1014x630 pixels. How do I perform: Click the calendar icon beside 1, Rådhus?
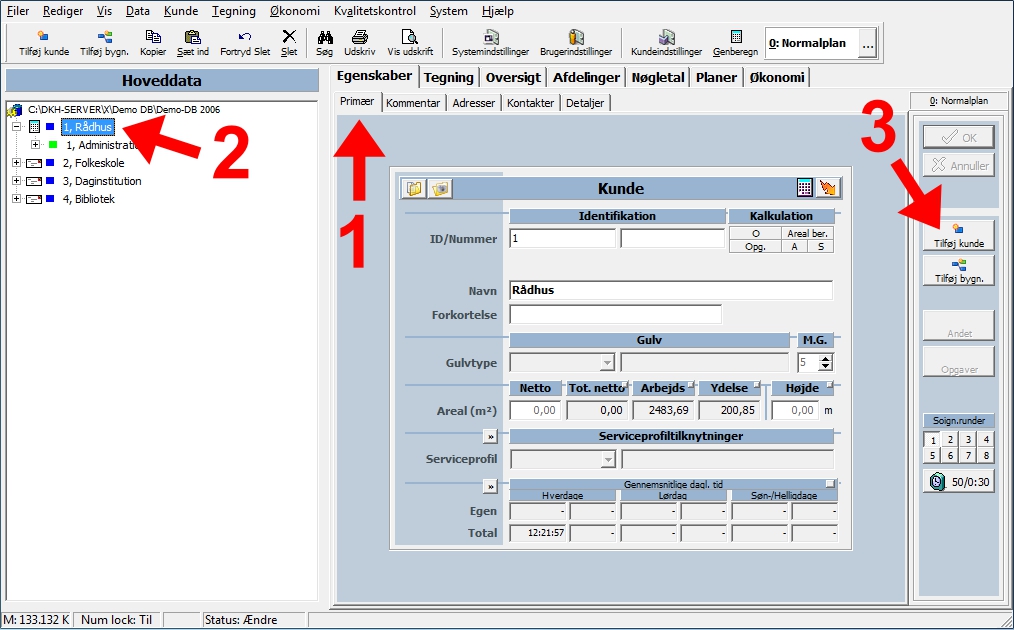click(35, 127)
